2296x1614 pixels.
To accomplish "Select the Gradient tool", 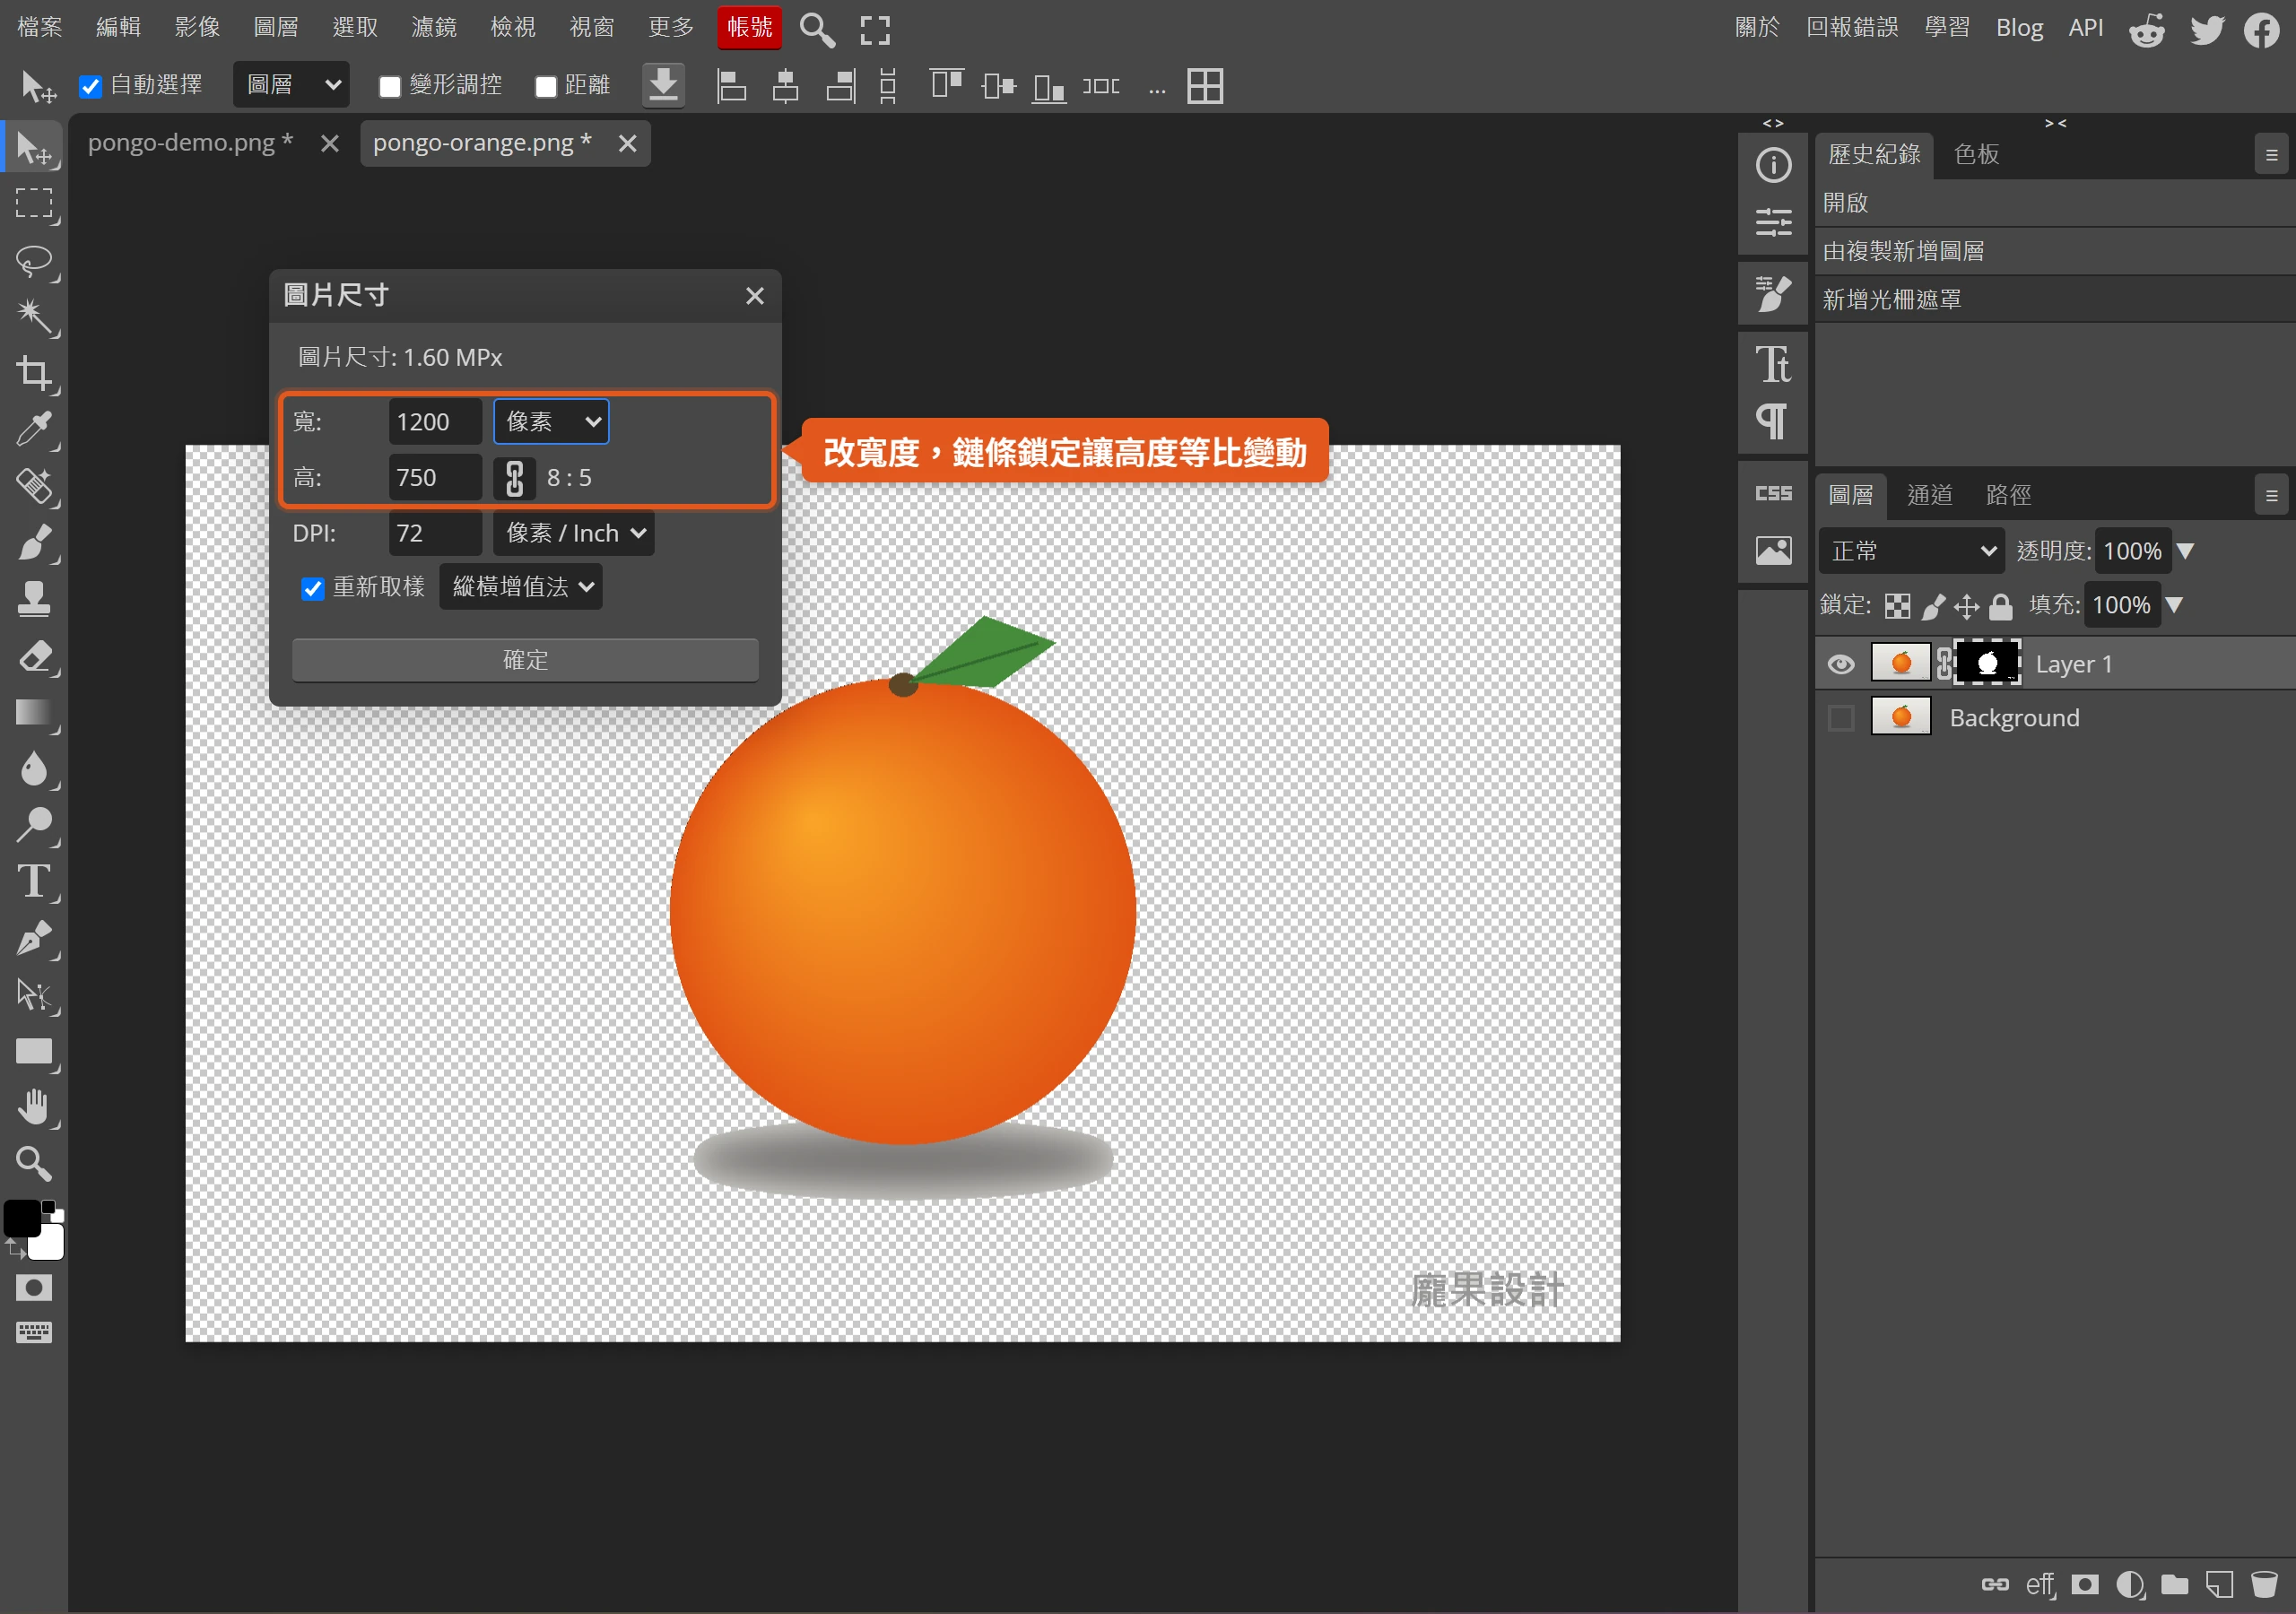I will pyautogui.click(x=34, y=712).
